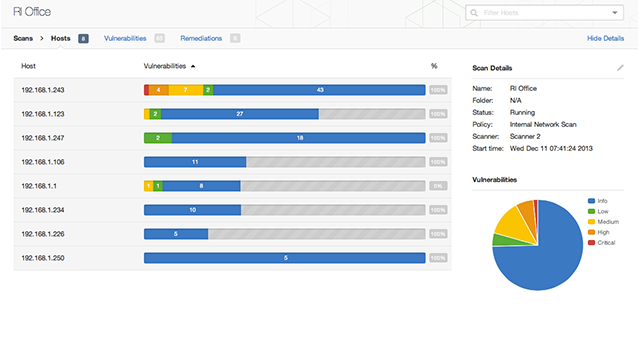The width and height of the screenshot is (640, 360).
Task: Click the breadcrumb chevron after Scans
Action: point(42,38)
